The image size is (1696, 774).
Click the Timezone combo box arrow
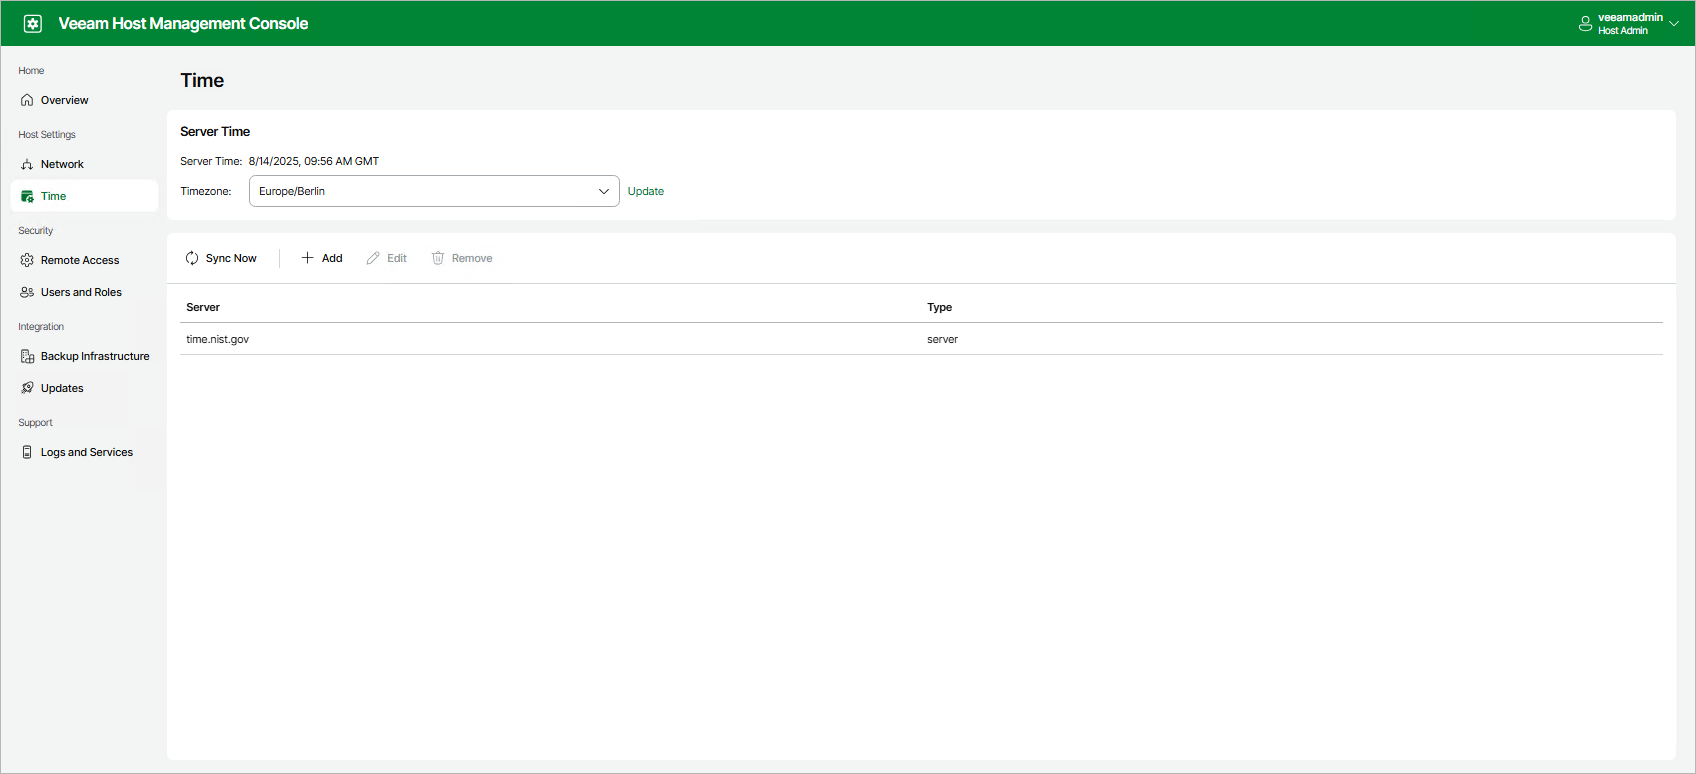click(x=604, y=191)
